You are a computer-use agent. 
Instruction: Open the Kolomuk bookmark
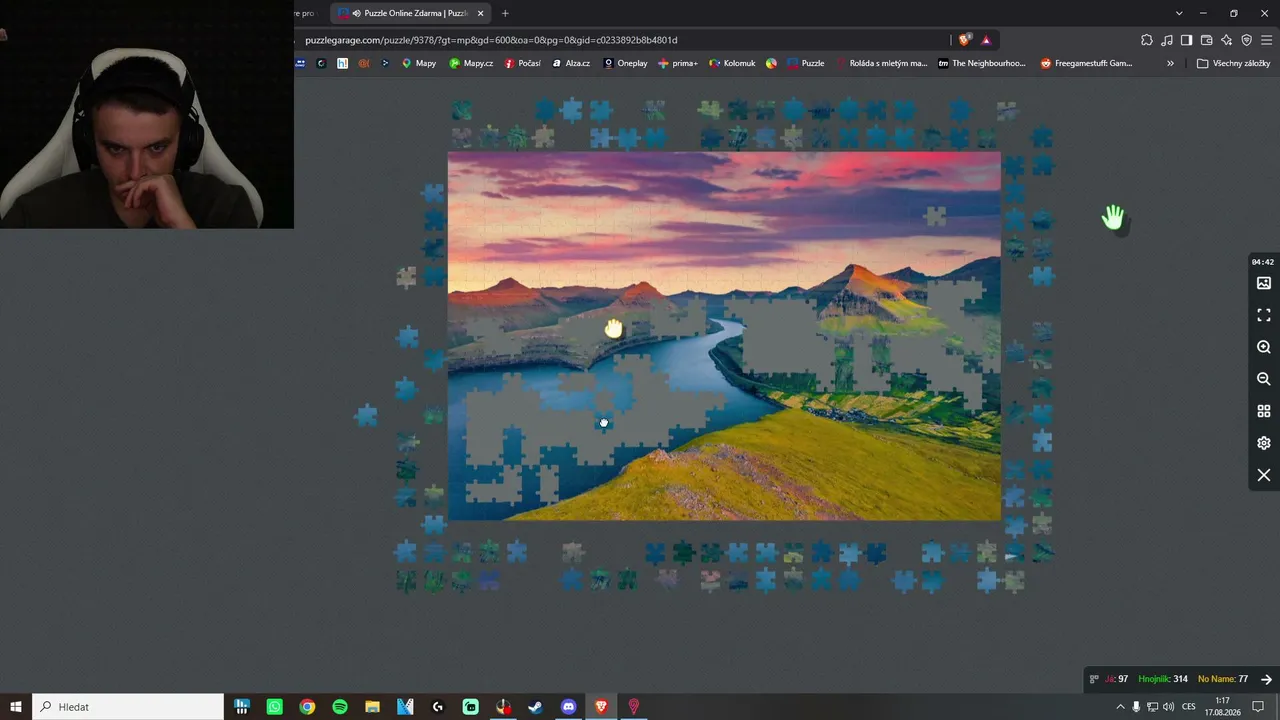[x=732, y=63]
